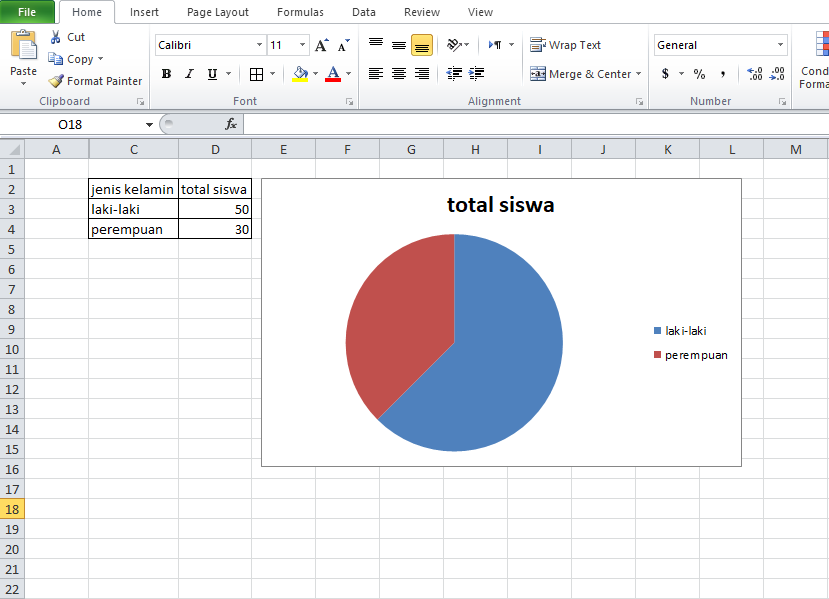Toggle underline formatting on
Viewport: 829px width, 599px height.
pyautogui.click(x=210, y=73)
